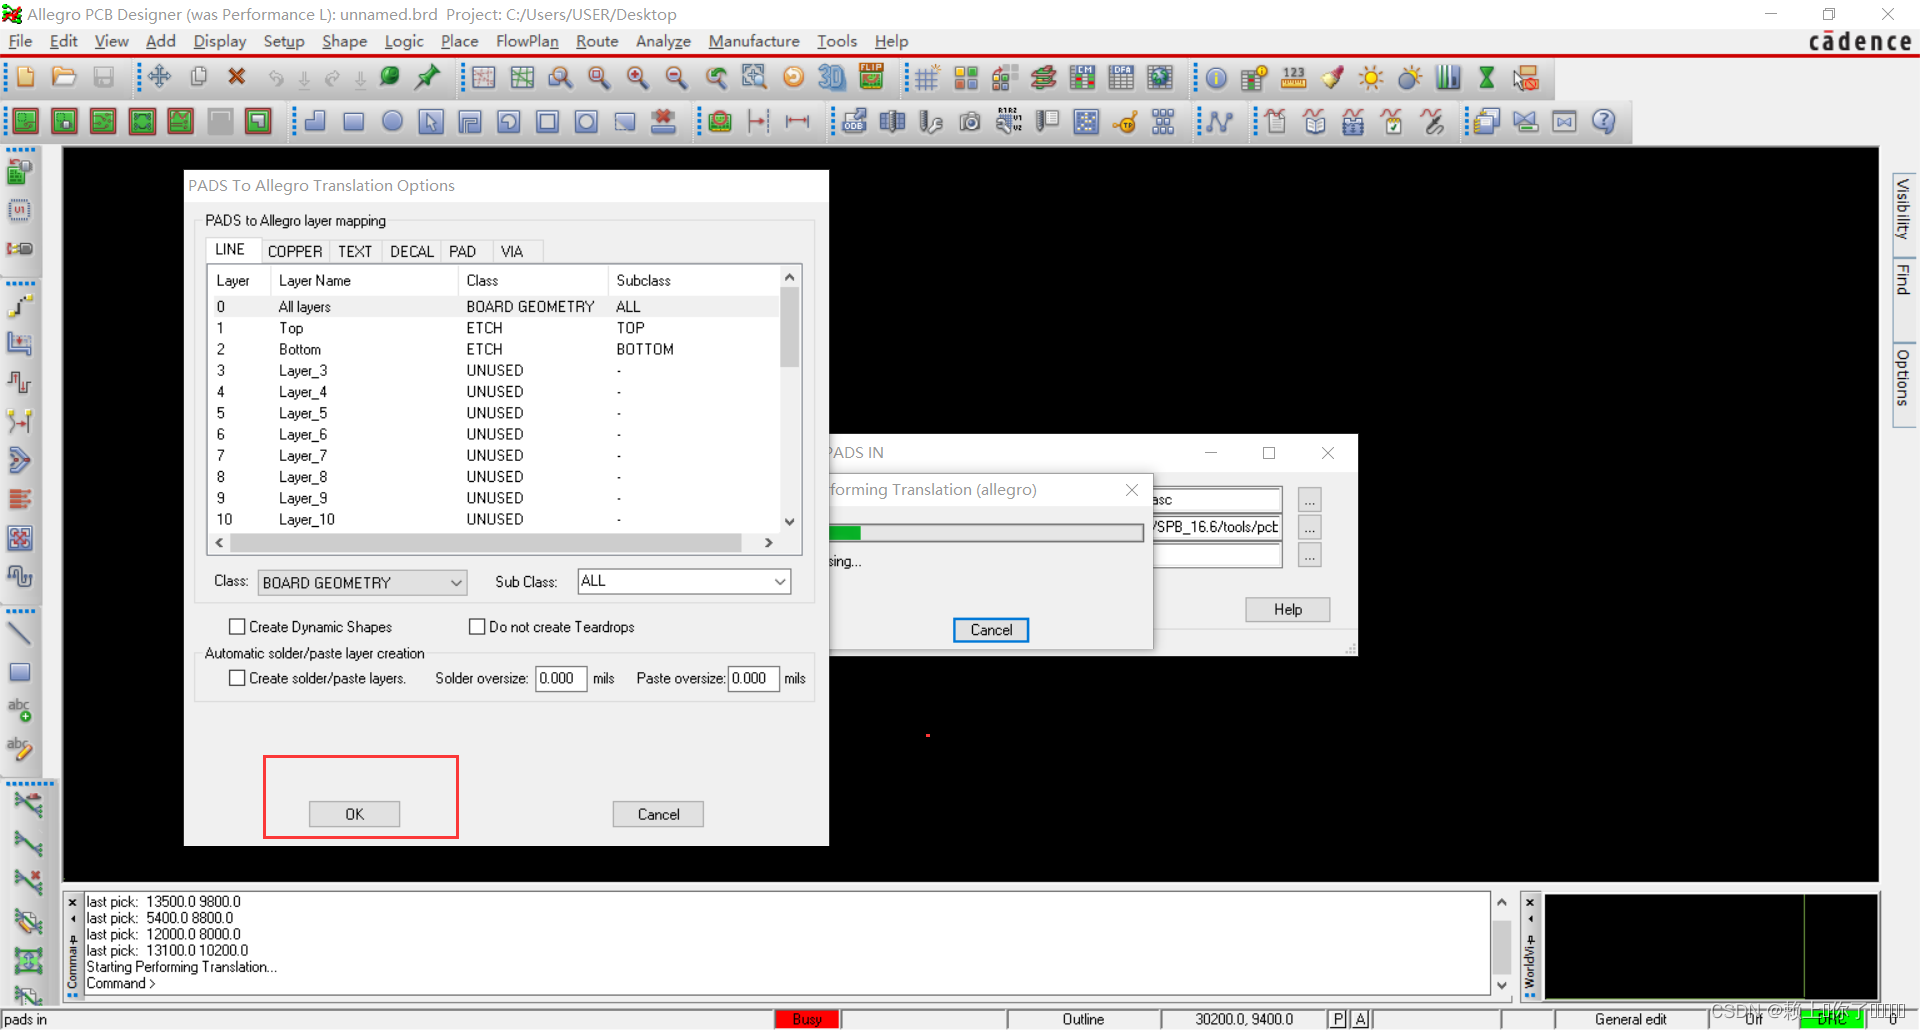Open the Constraint Manager CM icon

point(1082,78)
